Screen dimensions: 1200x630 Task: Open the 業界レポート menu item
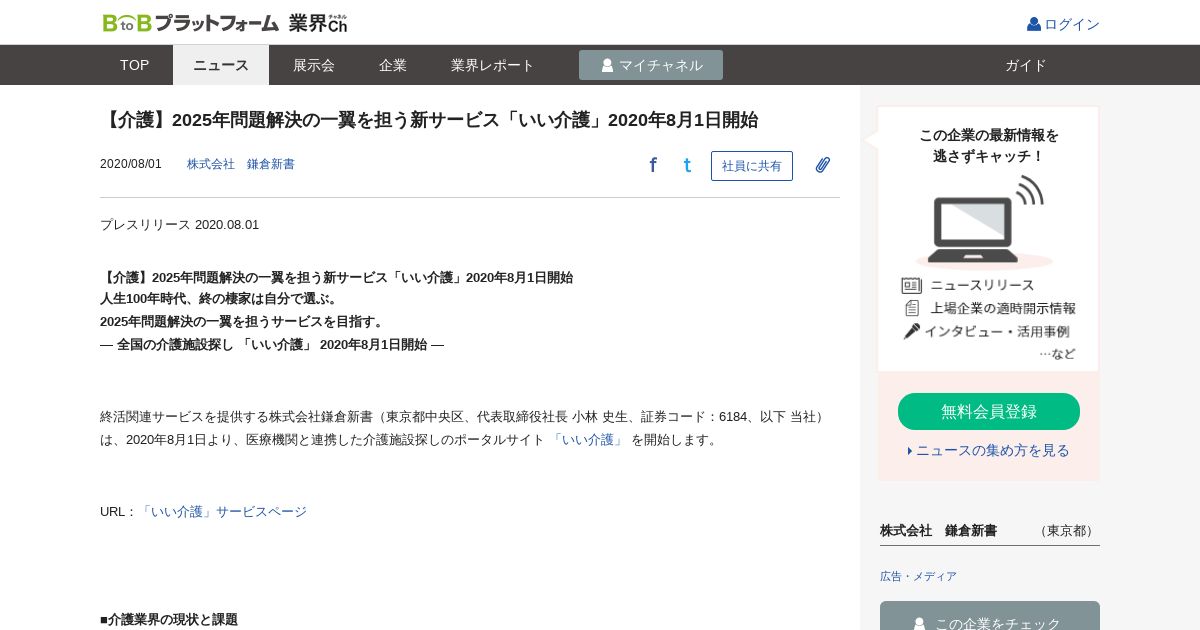click(492, 65)
